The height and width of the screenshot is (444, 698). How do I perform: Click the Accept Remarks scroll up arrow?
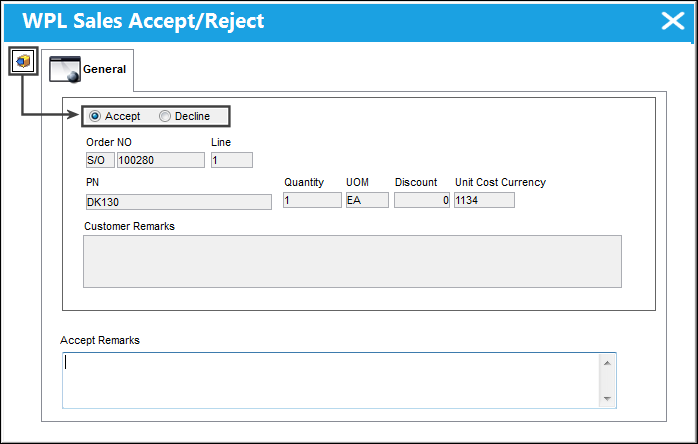coord(607,363)
